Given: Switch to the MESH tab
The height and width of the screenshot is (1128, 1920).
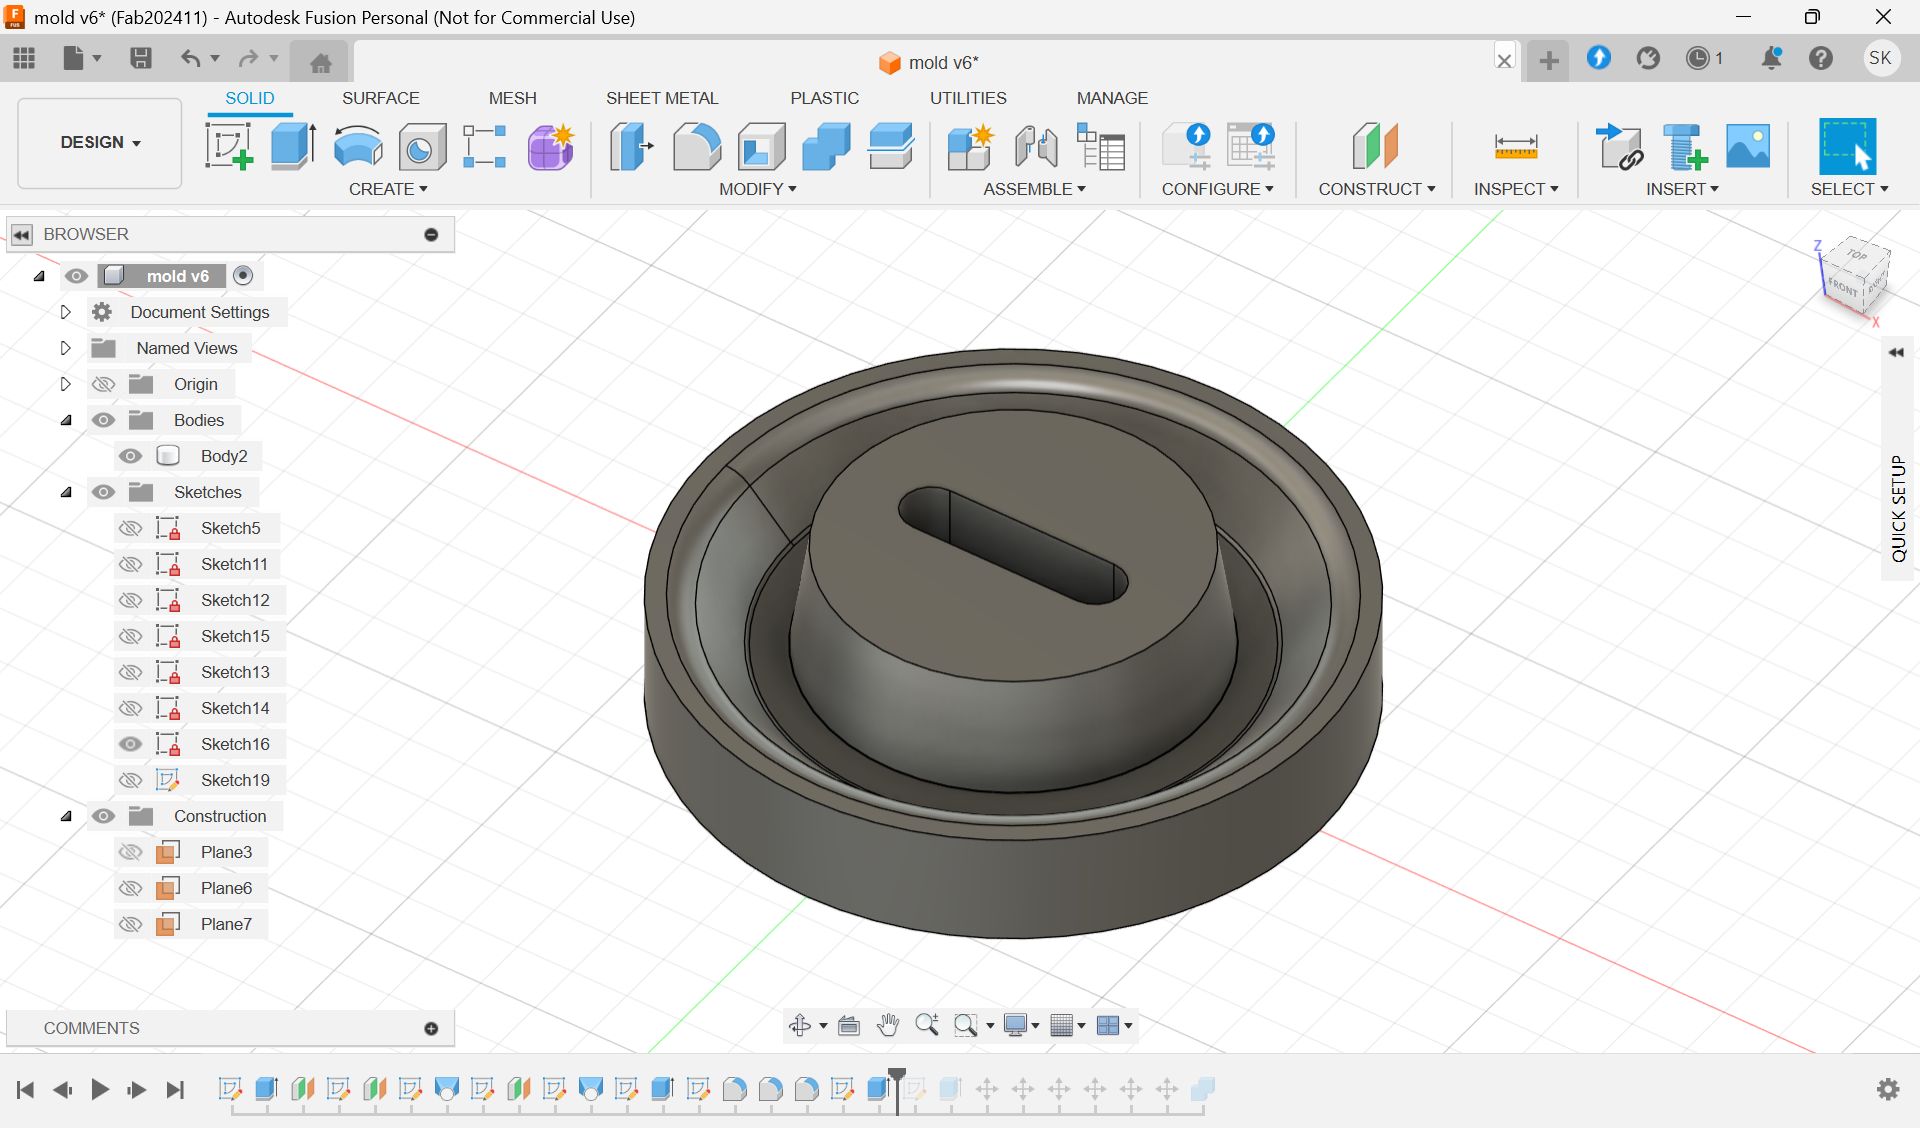Looking at the screenshot, I should (512, 98).
